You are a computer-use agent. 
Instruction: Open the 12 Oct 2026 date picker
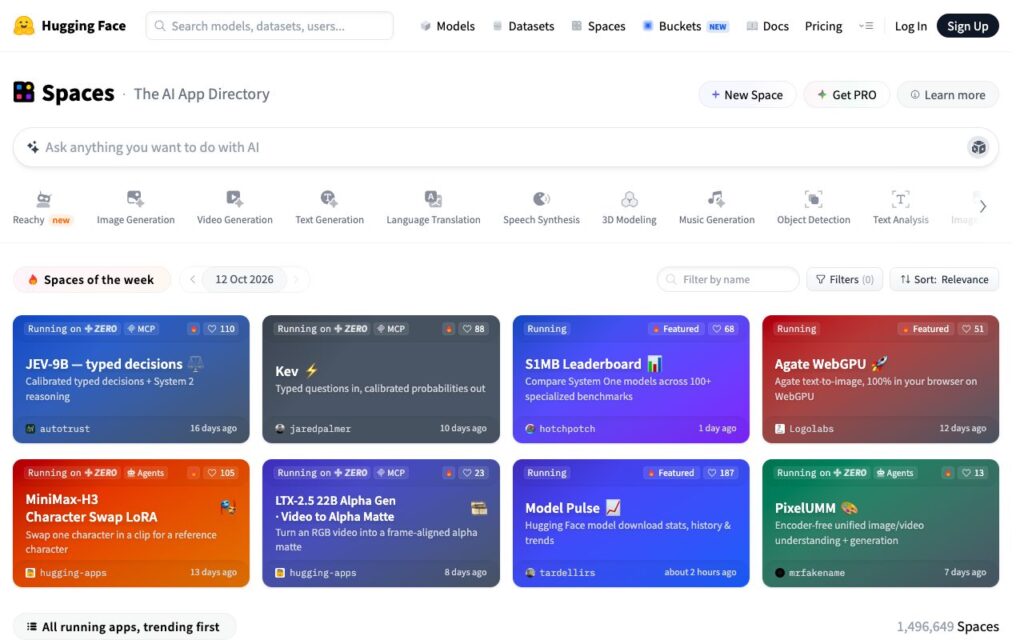click(244, 280)
